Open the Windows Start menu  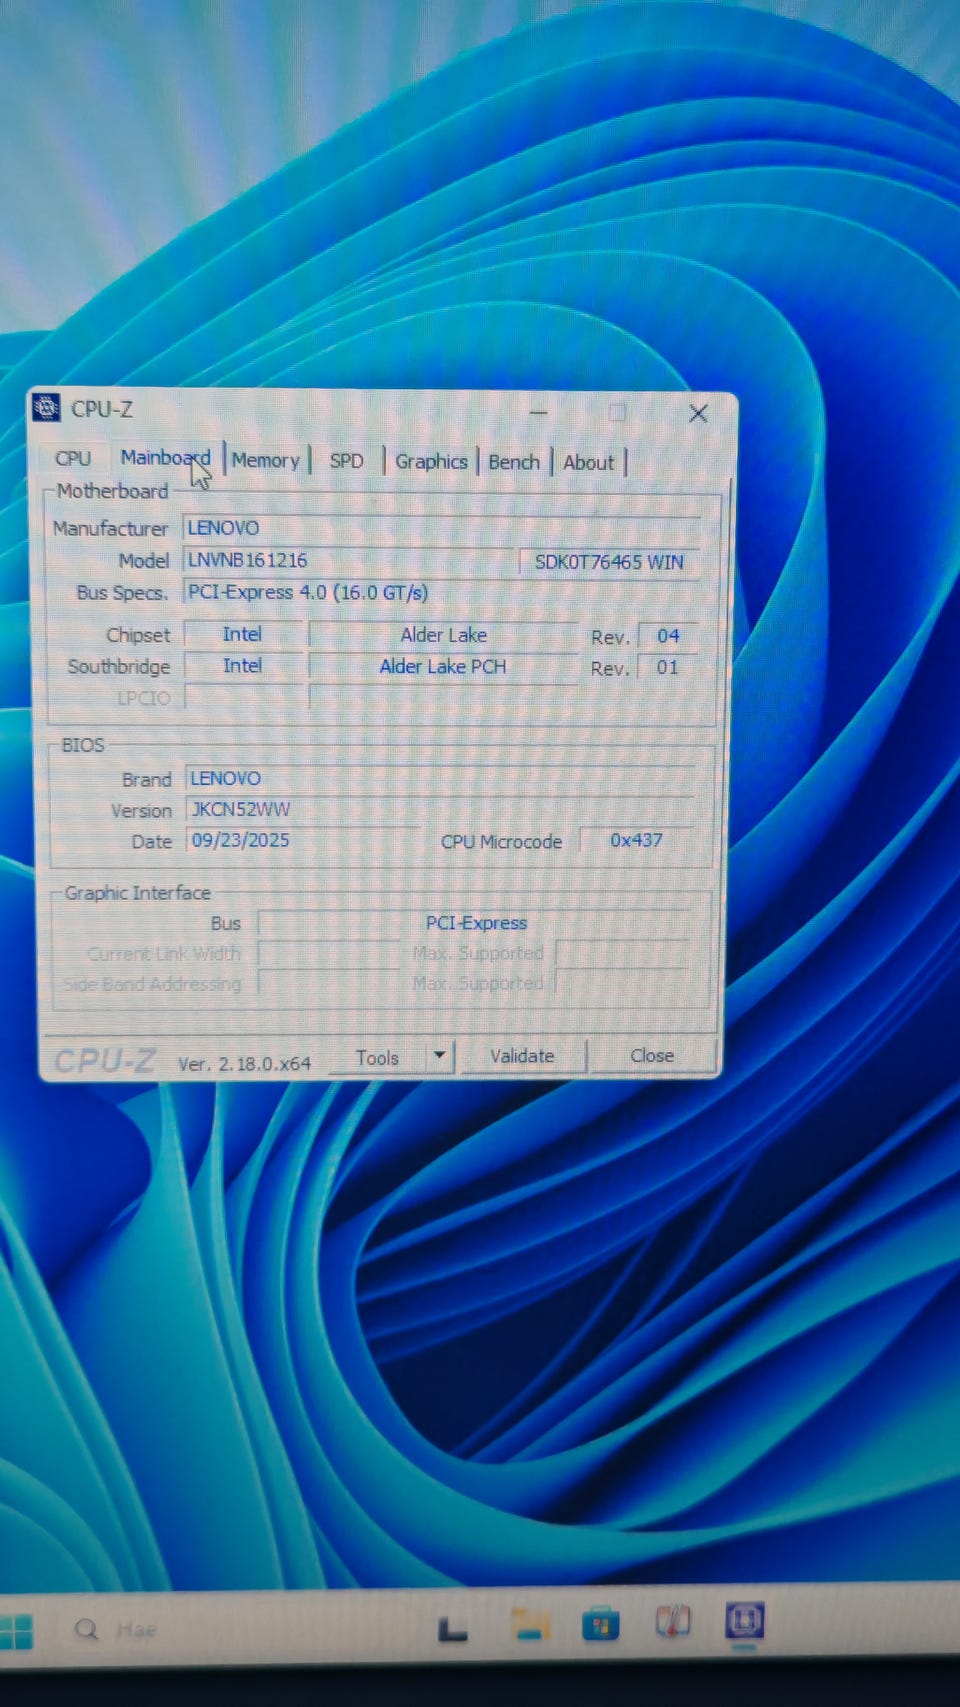pyautogui.click(x=16, y=1631)
